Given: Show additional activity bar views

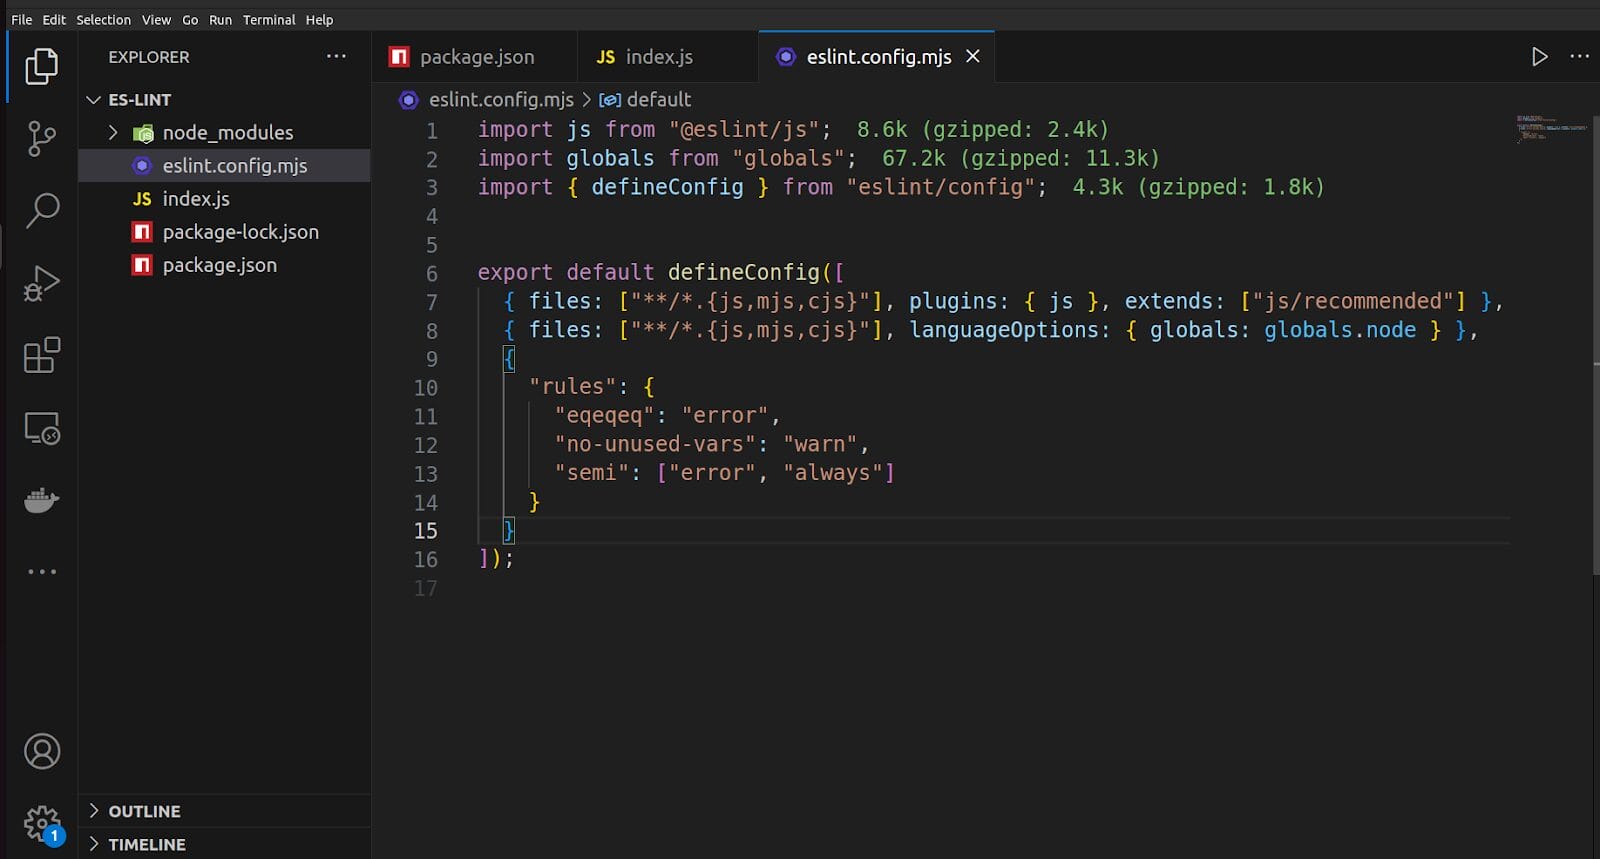Looking at the screenshot, I should point(41,572).
